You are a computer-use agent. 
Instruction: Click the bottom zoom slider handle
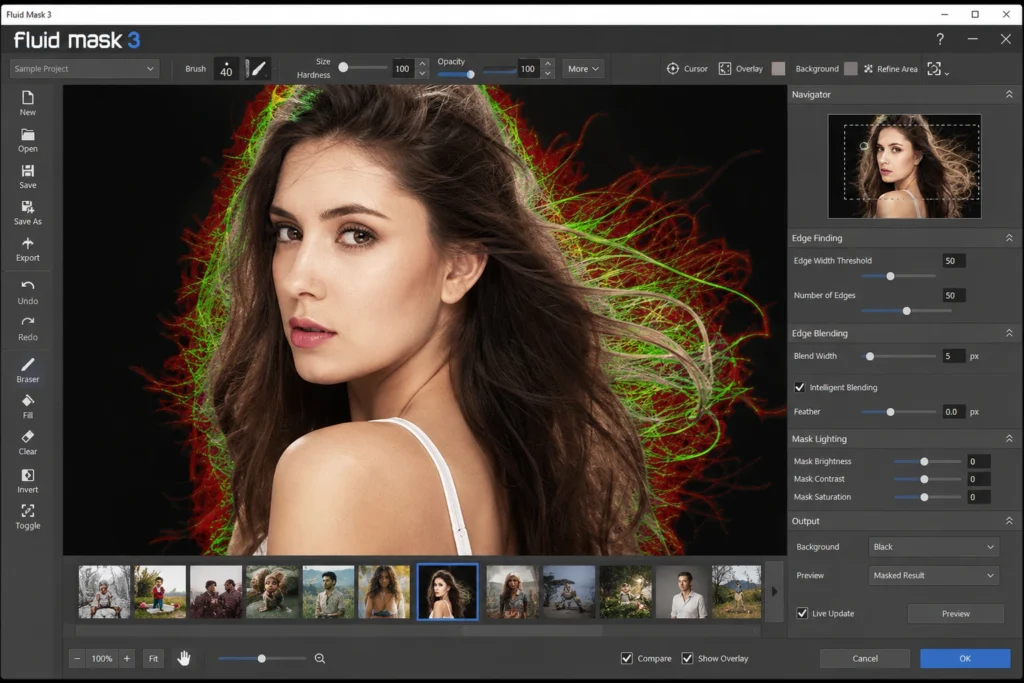(x=262, y=658)
